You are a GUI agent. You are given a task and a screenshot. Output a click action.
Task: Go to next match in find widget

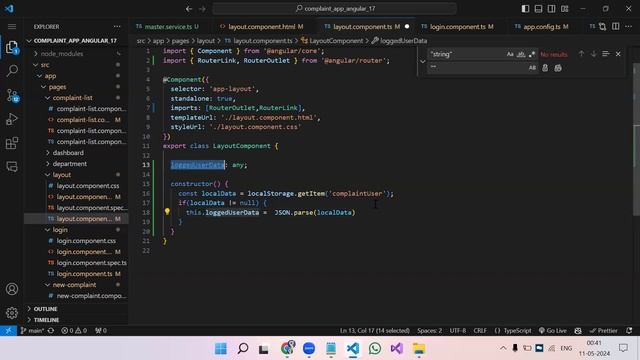tap(593, 54)
